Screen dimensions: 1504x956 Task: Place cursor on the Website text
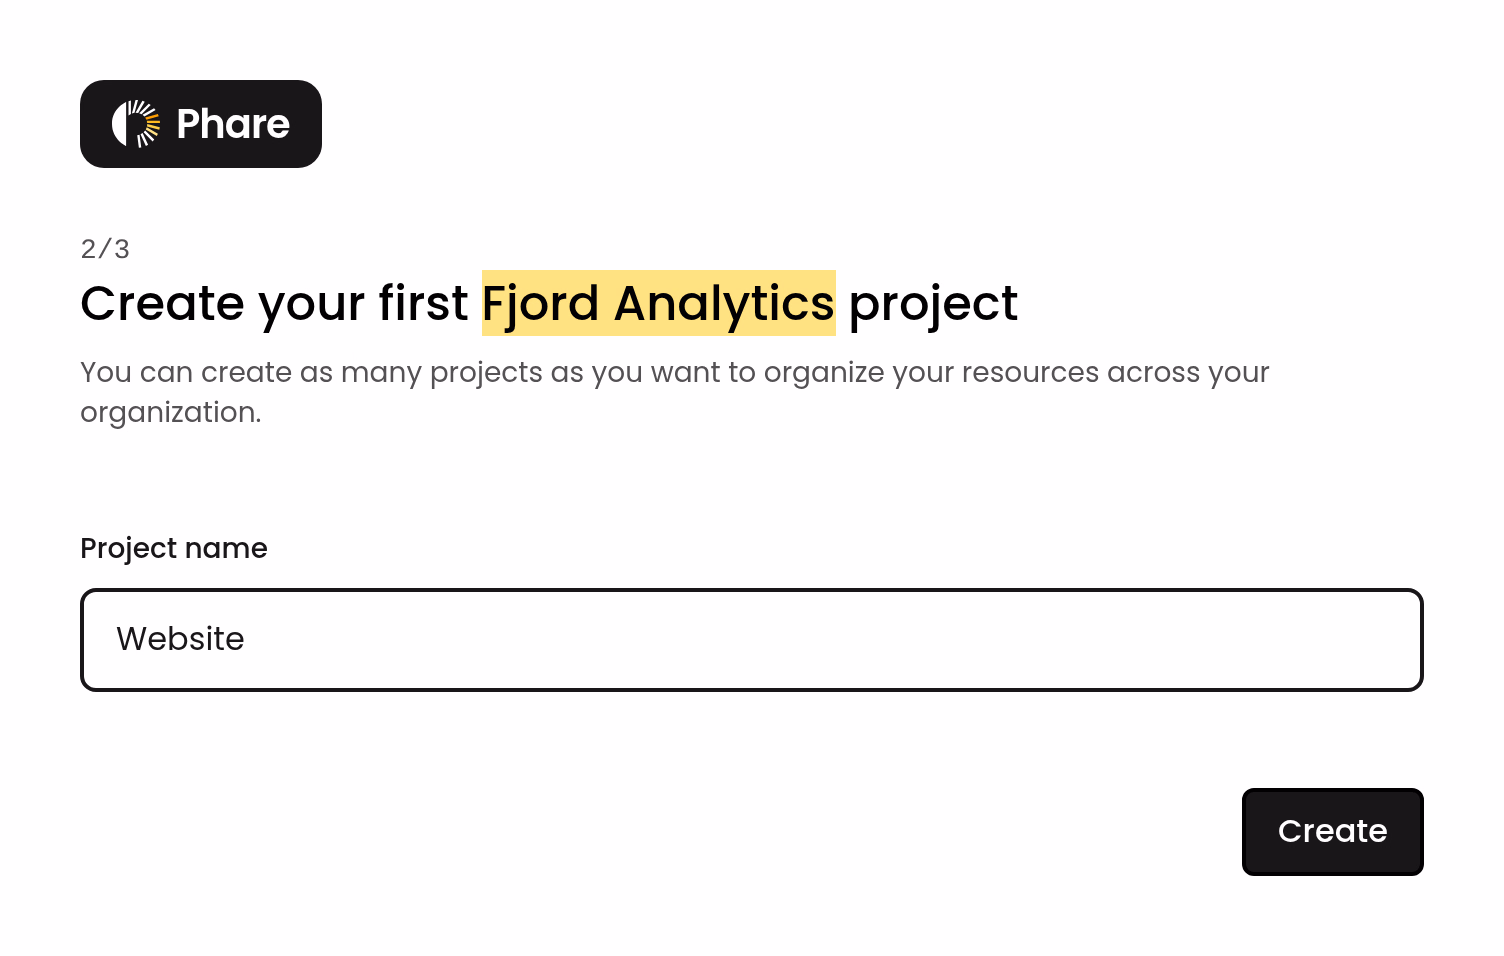(180, 639)
